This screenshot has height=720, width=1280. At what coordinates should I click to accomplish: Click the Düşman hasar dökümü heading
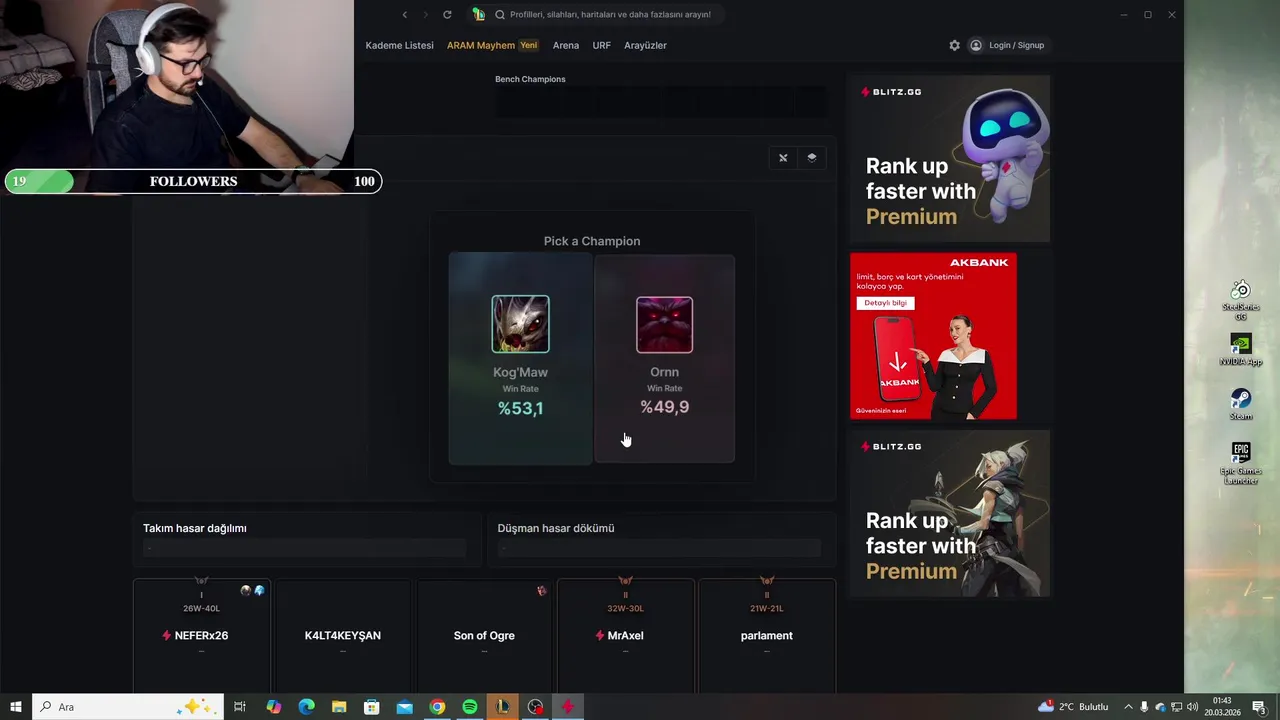click(x=556, y=528)
